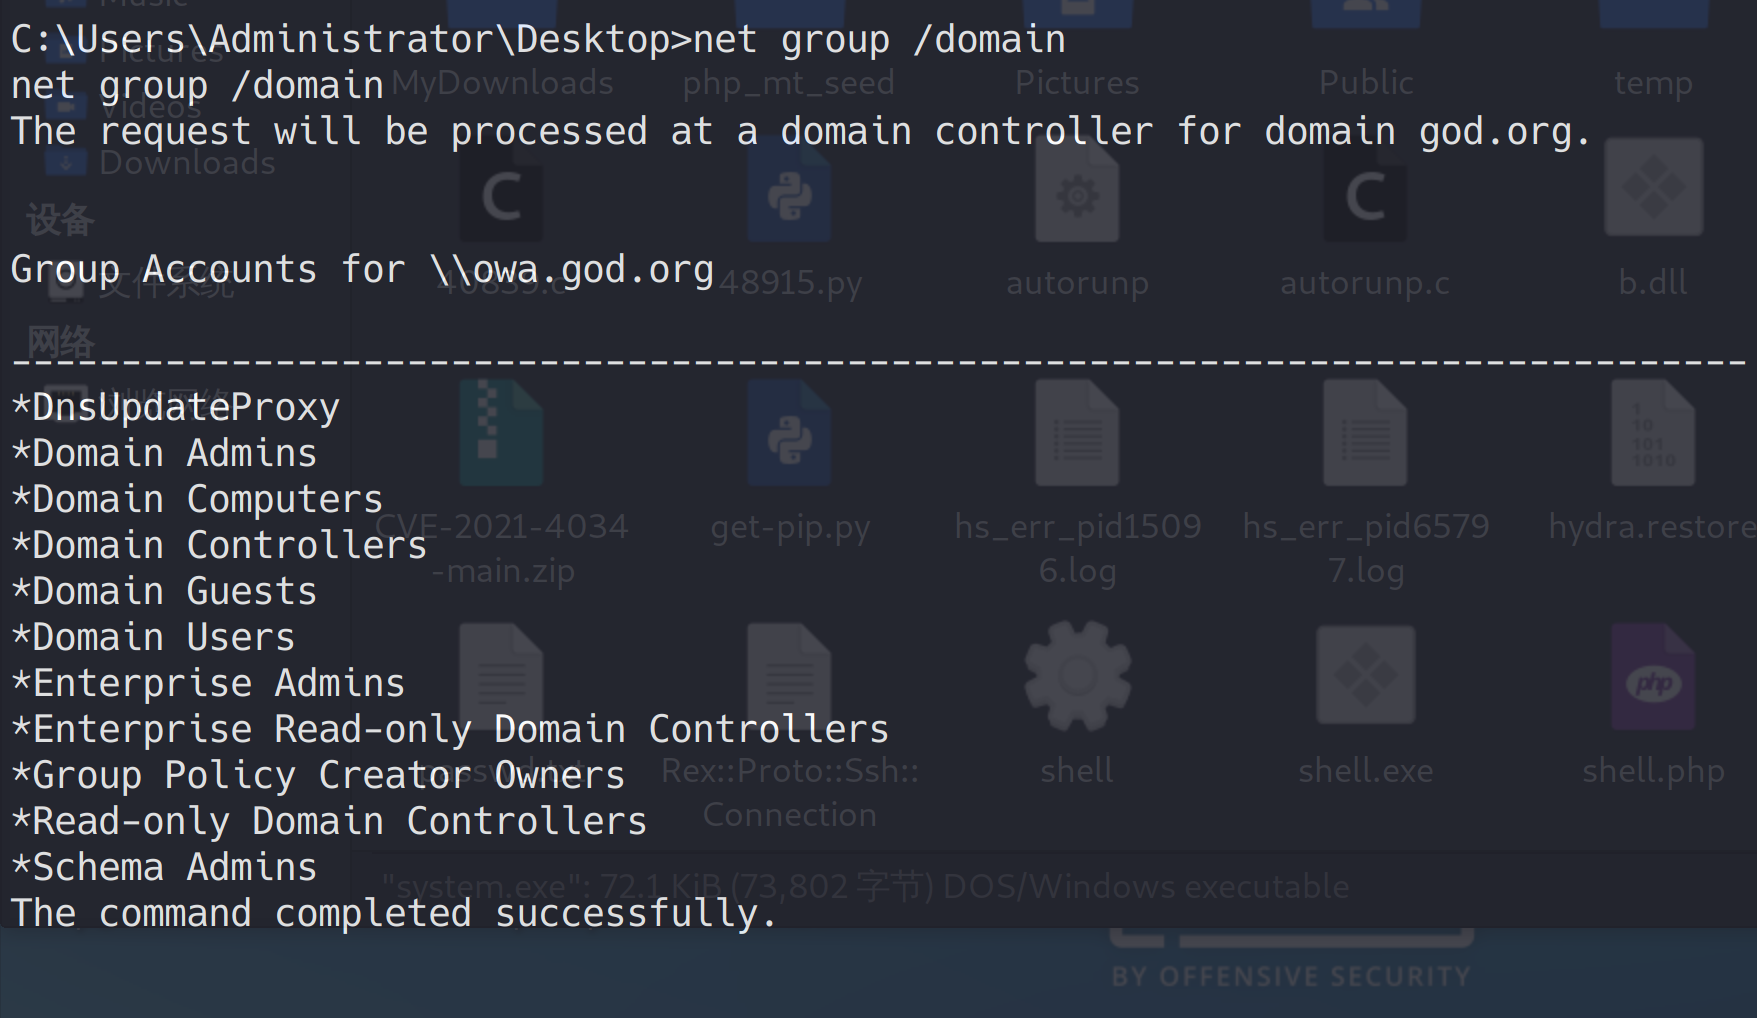Click the MyDownloads folder label
This screenshot has width=1757, height=1018.
click(x=502, y=83)
